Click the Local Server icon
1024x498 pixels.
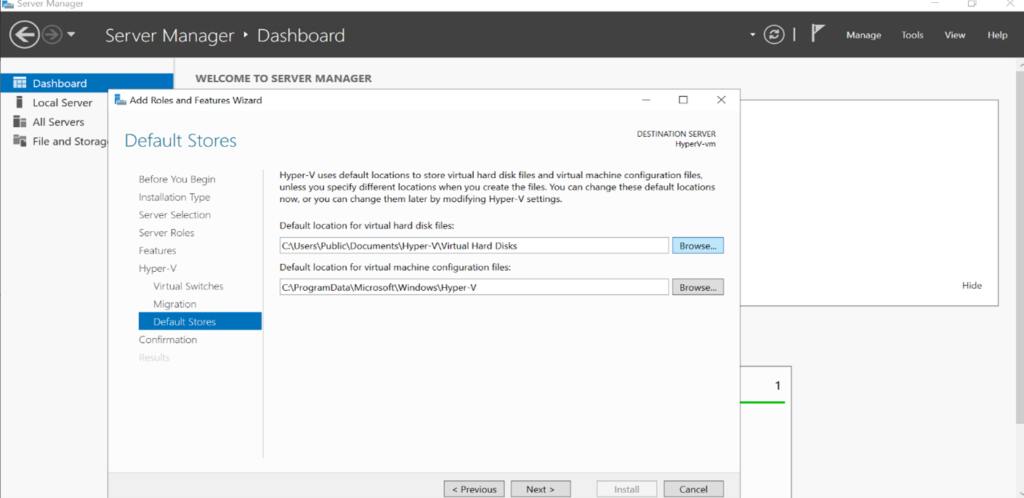[20, 102]
